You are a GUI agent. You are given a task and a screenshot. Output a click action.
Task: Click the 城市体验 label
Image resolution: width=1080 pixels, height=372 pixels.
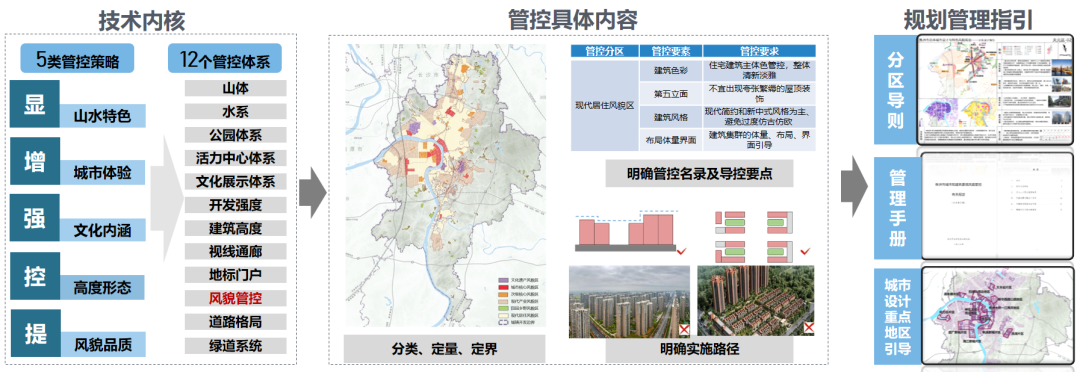pos(102,172)
